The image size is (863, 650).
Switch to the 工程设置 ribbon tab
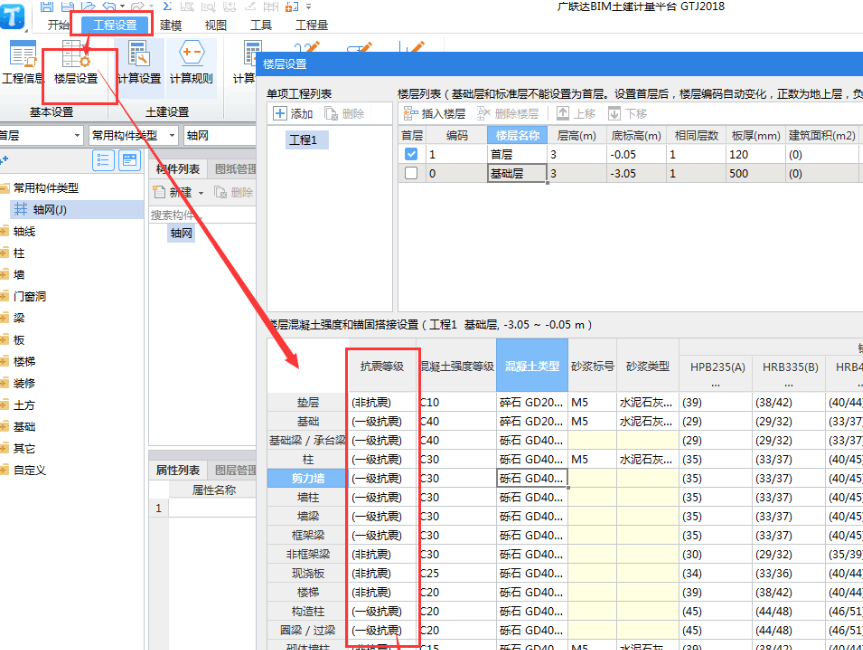tap(115, 25)
